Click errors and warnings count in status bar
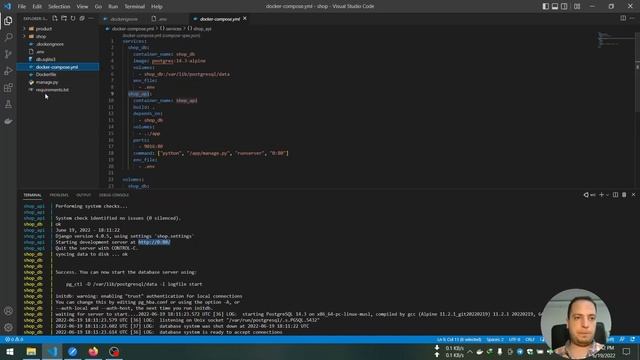The height and width of the screenshot is (360, 640). 14,340
